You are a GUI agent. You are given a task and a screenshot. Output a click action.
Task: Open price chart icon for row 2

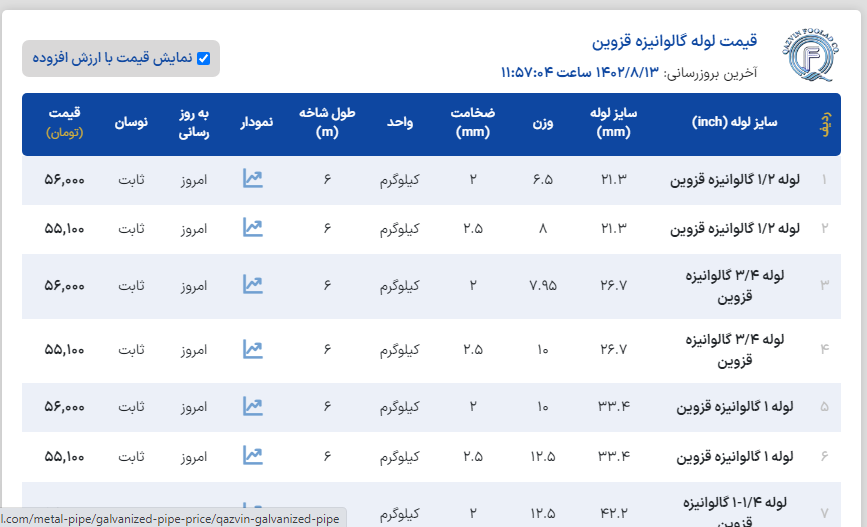tap(252, 228)
